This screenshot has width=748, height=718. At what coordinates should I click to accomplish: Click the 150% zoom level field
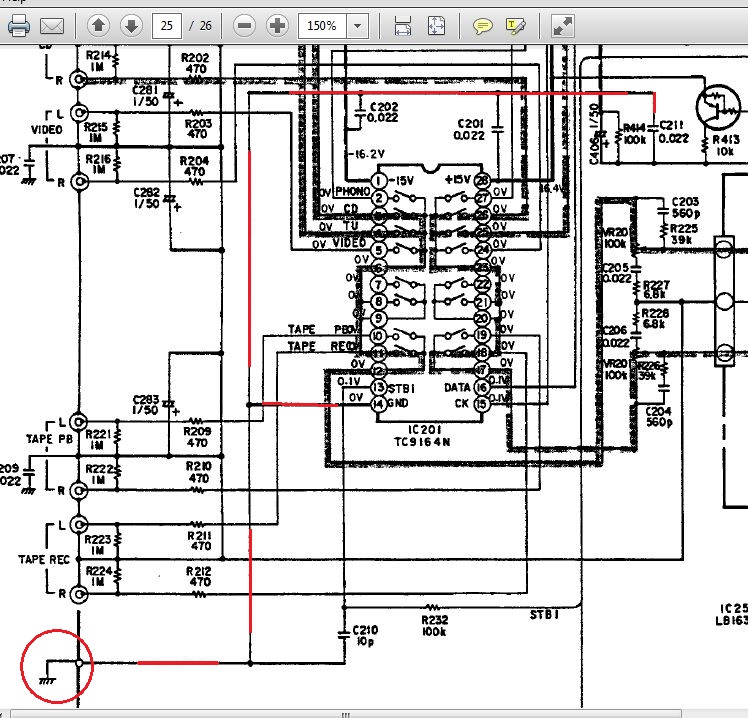(320, 26)
